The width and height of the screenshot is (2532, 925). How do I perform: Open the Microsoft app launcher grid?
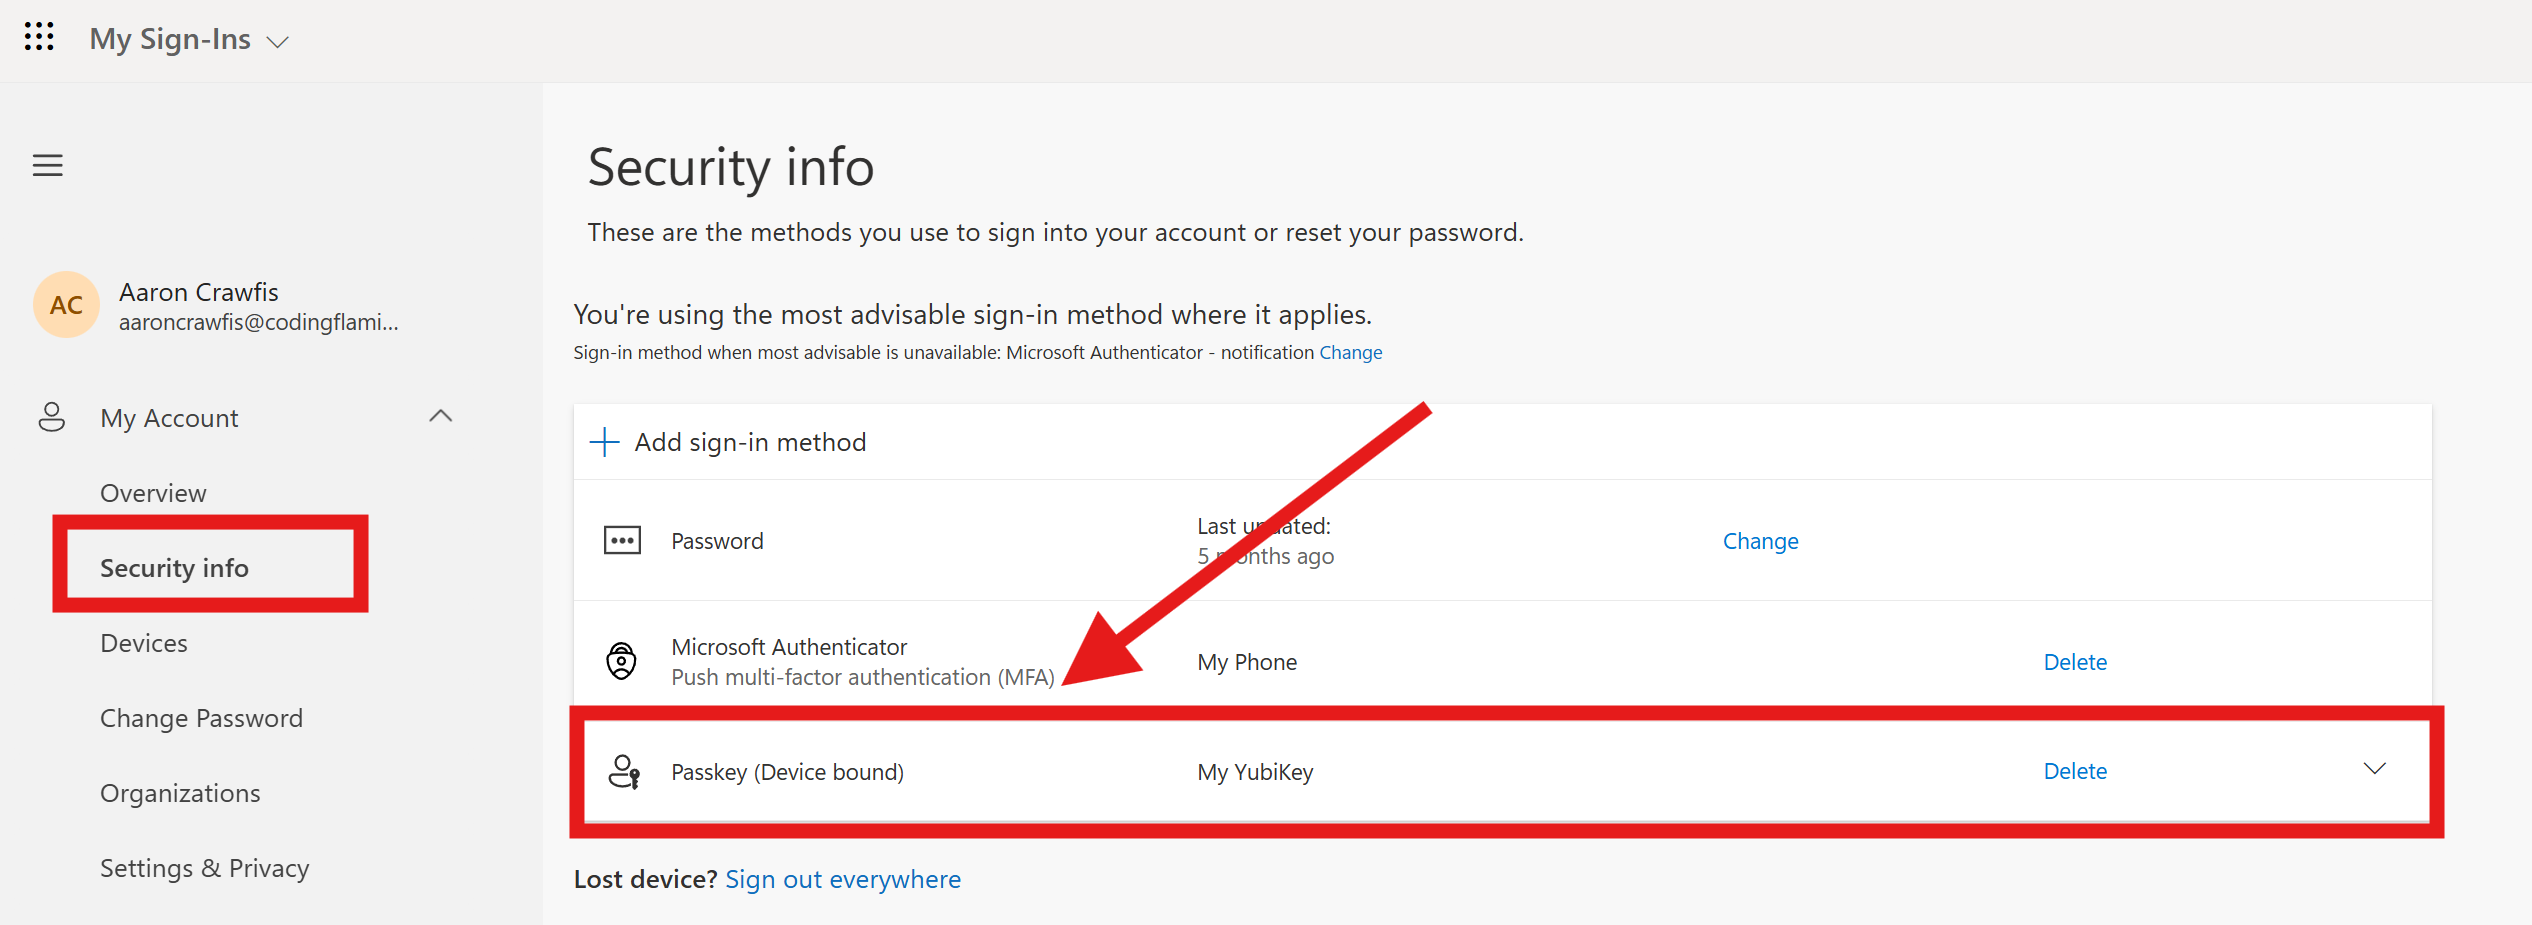click(39, 37)
